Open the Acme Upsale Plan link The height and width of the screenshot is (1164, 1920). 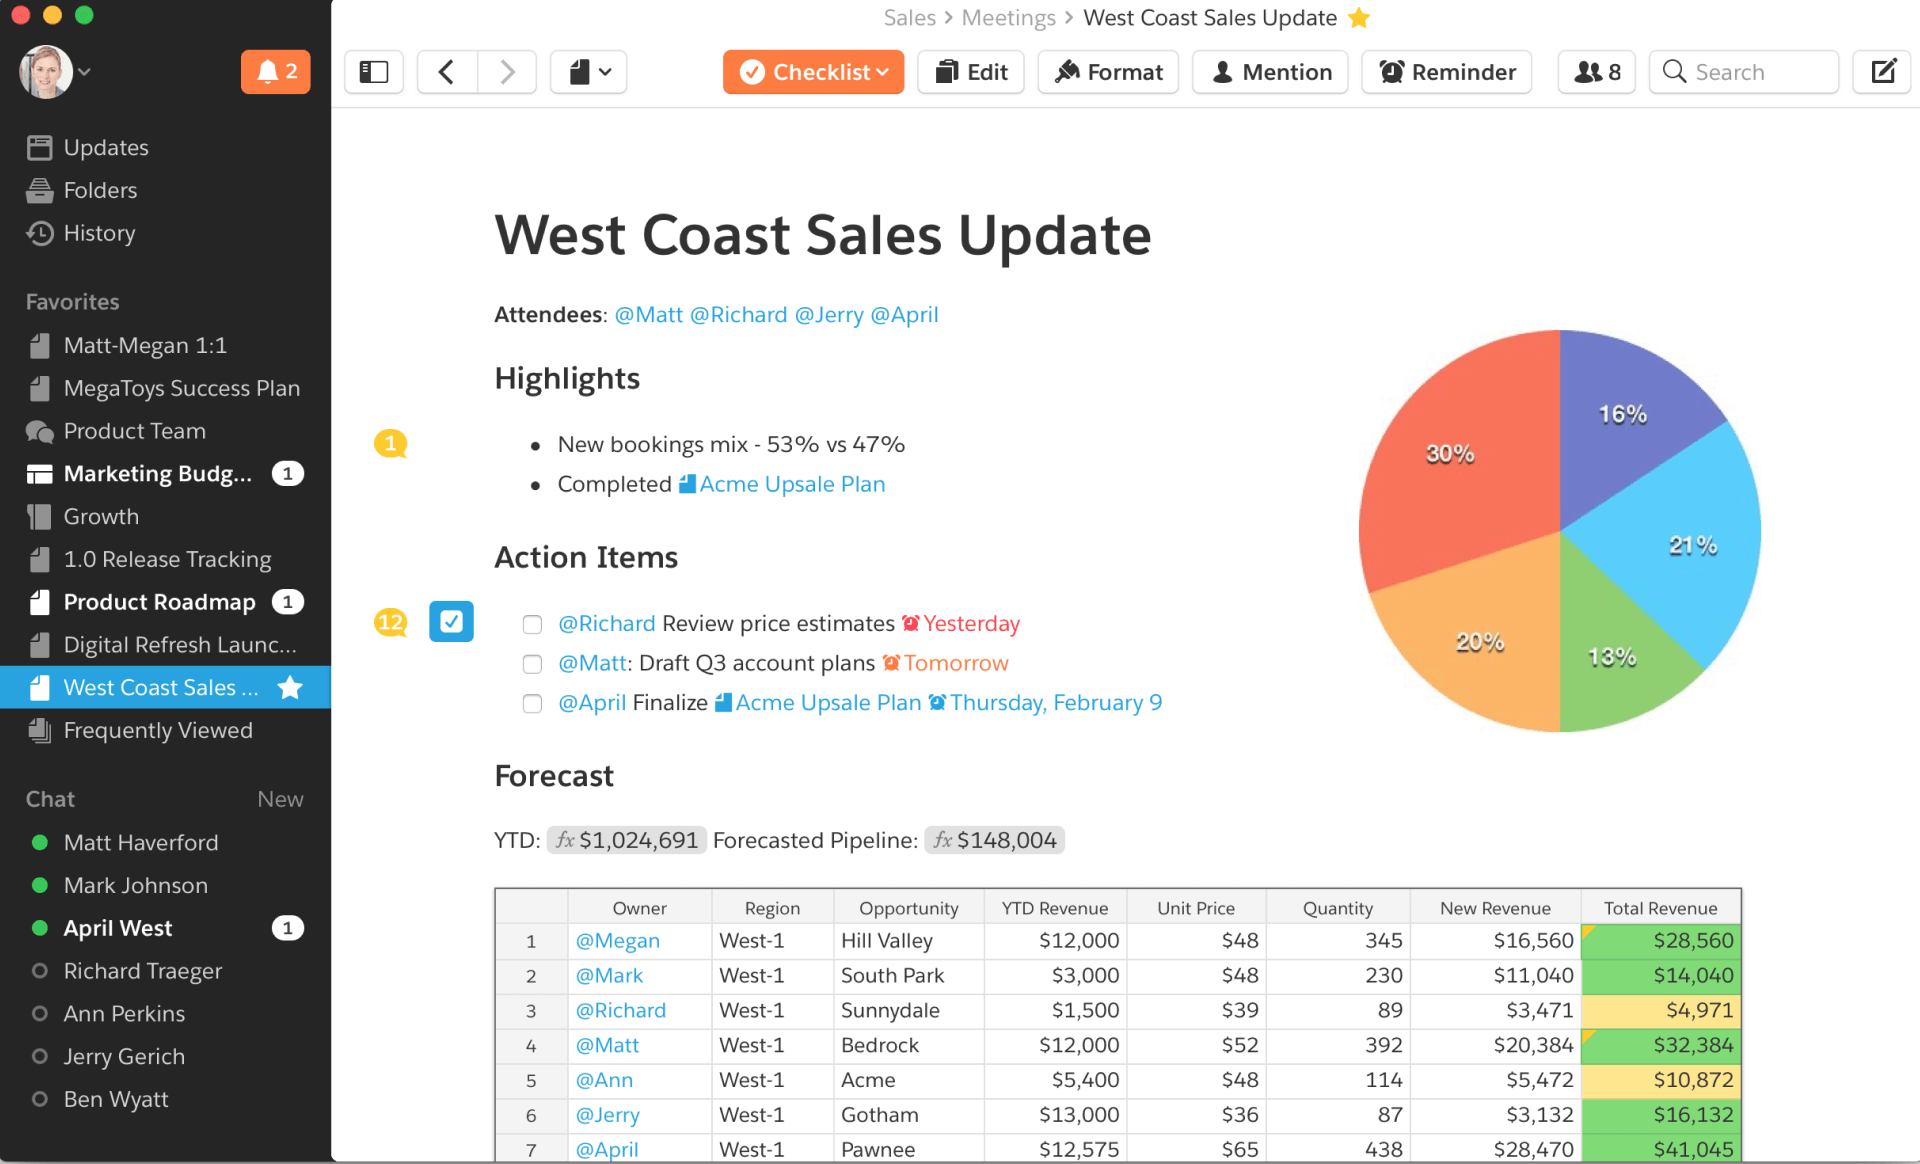pos(791,483)
